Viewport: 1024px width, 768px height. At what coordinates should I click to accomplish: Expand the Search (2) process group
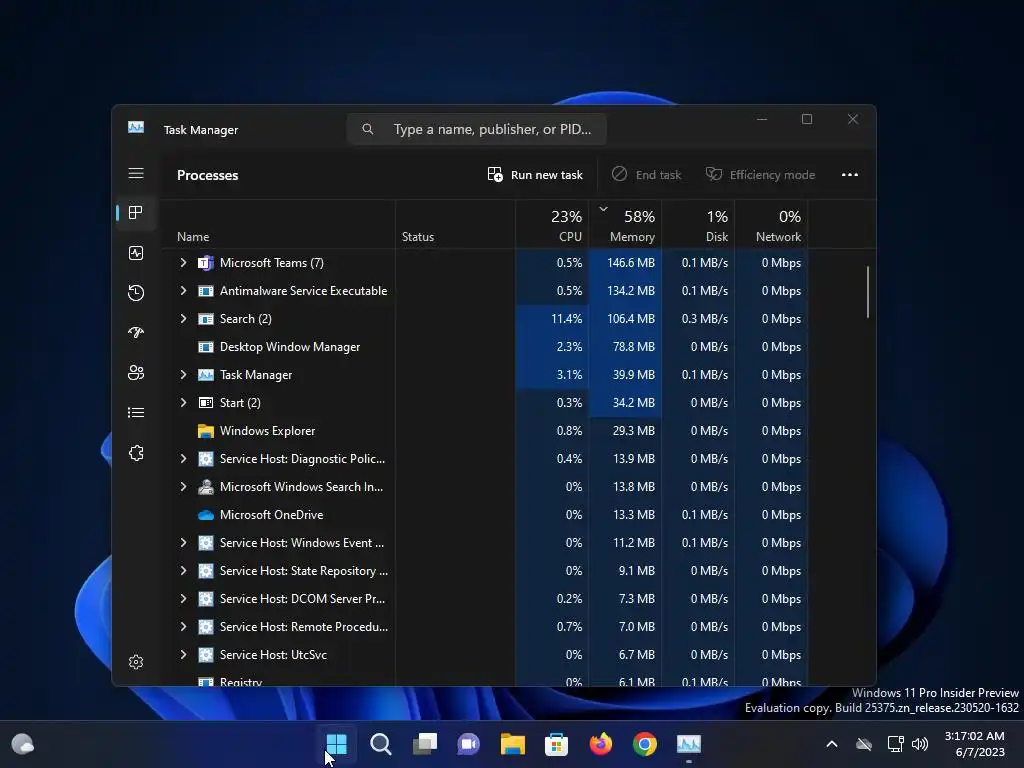tap(184, 319)
